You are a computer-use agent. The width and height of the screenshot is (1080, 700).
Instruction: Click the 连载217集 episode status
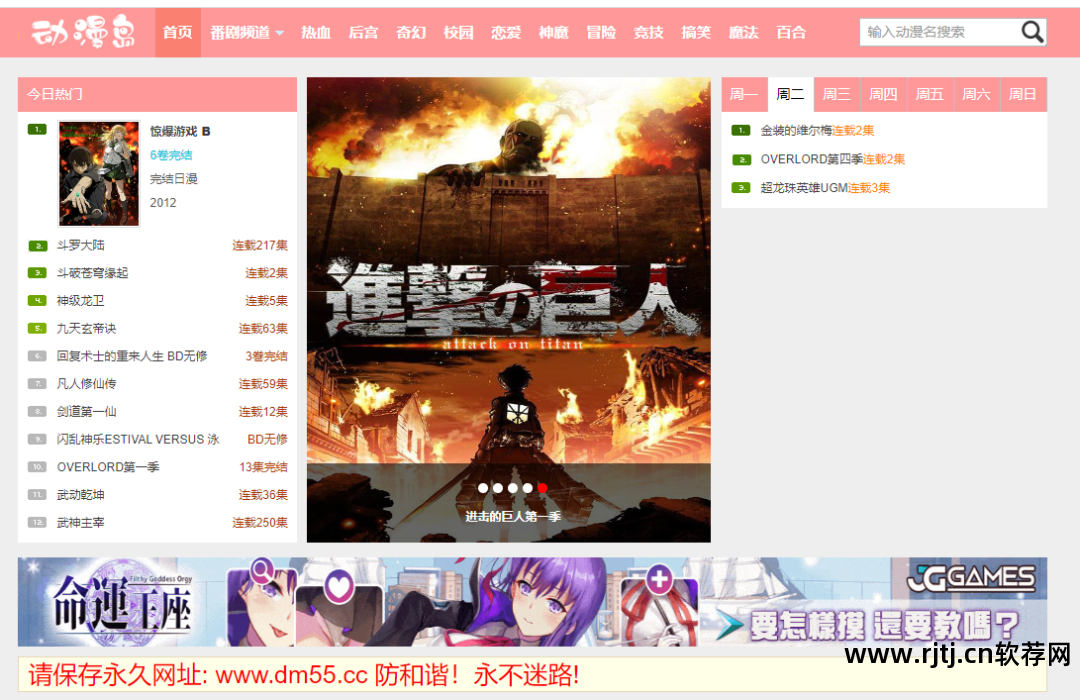tap(260, 245)
